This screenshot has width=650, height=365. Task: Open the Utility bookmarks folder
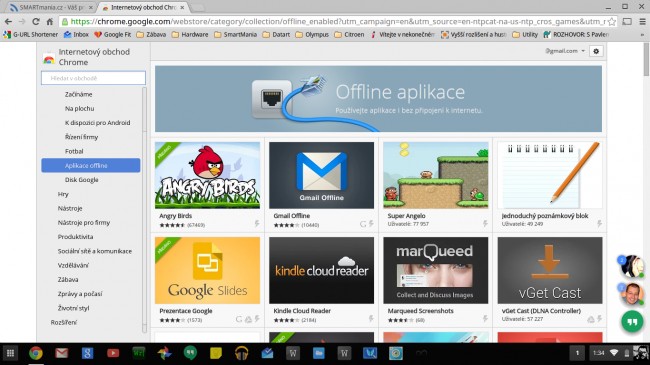click(525, 35)
